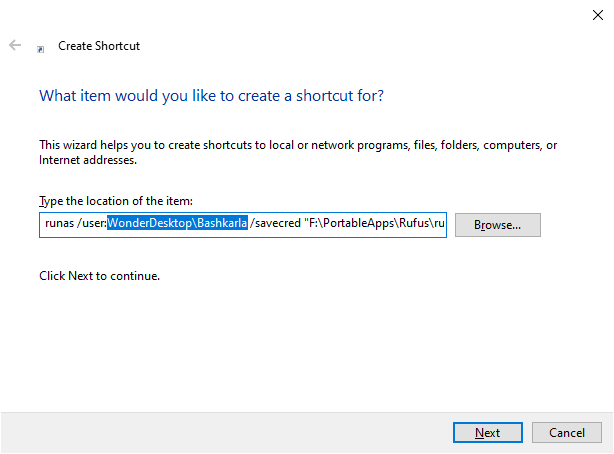Close the Create Shortcut dialog

(x=598, y=15)
